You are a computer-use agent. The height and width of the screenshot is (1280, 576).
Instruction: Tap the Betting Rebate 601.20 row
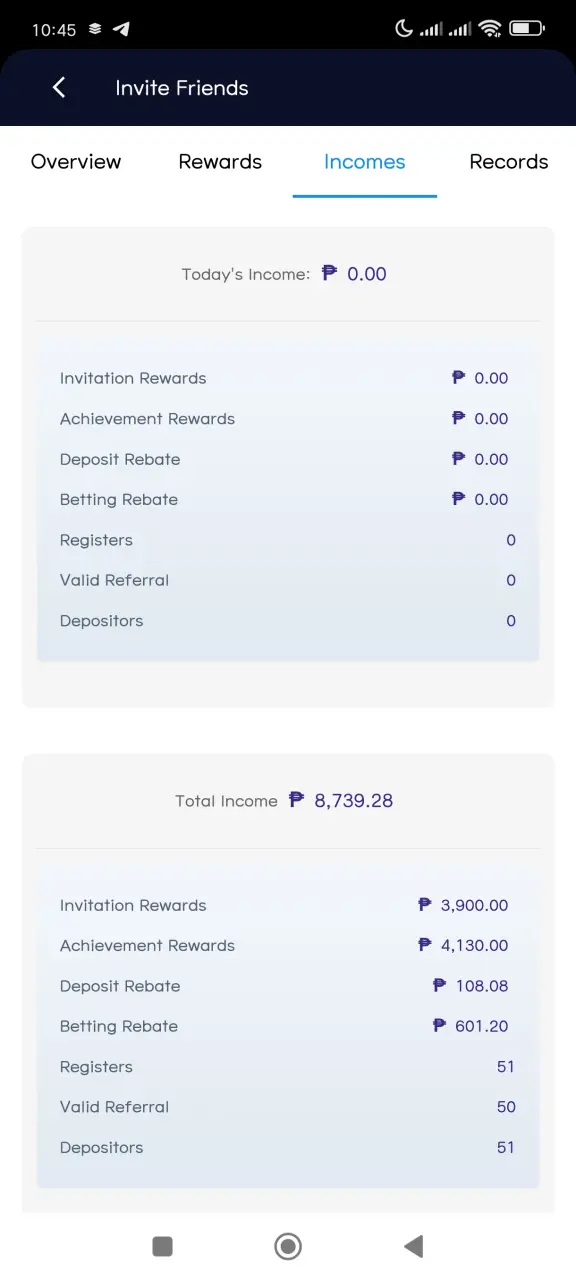[288, 1026]
